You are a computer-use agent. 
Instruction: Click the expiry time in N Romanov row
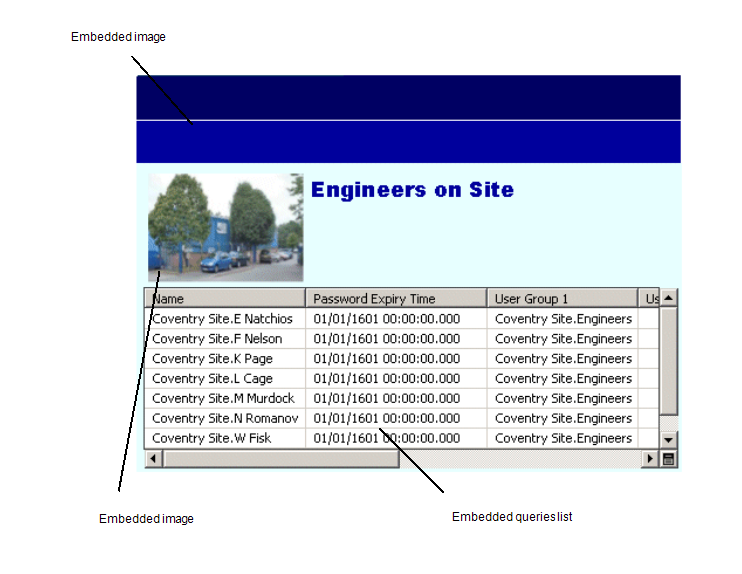click(x=396, y=418)
